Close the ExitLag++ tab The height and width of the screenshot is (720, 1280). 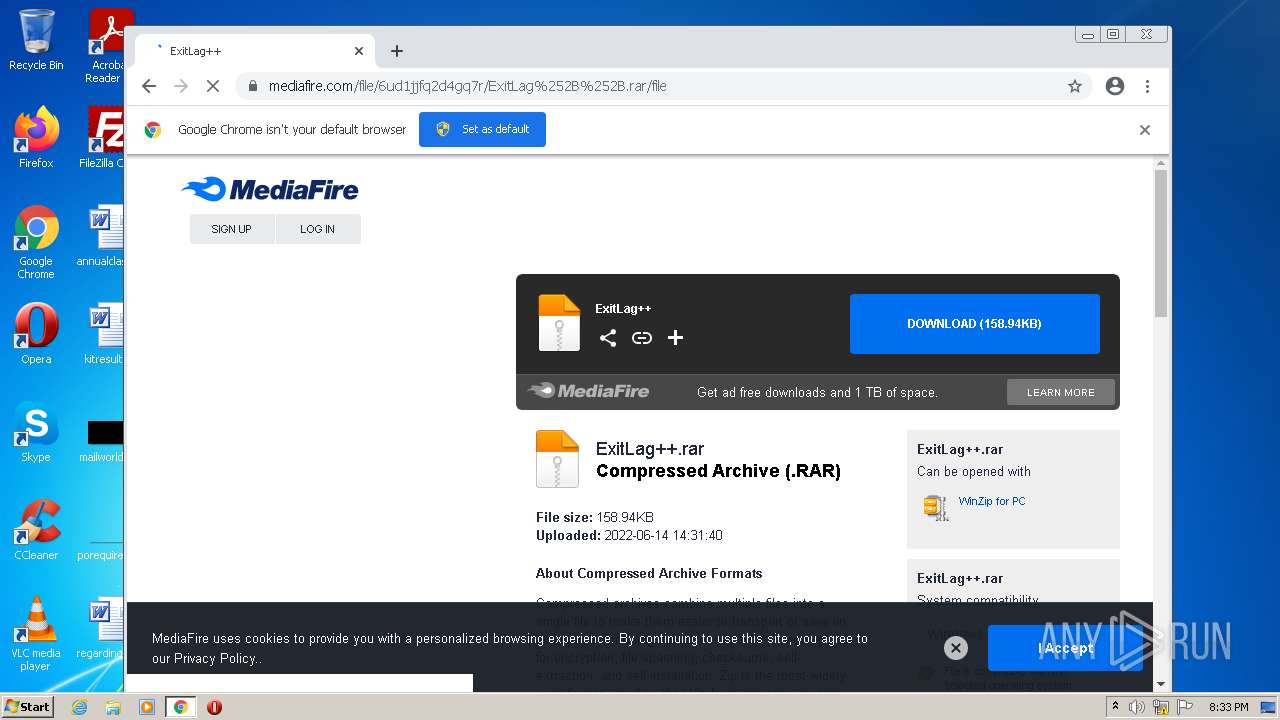(359, 51)
